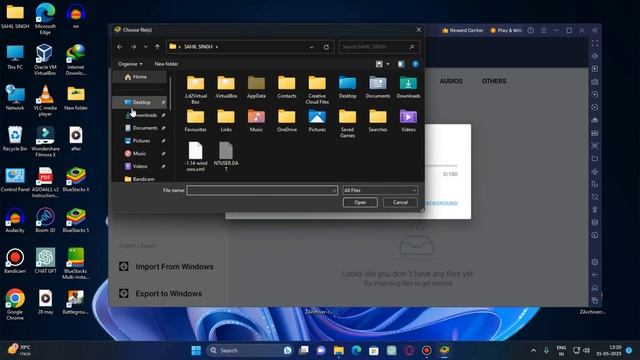Go forward in file dialog
The image size is (640, 360).
click(x=133, y=47)
